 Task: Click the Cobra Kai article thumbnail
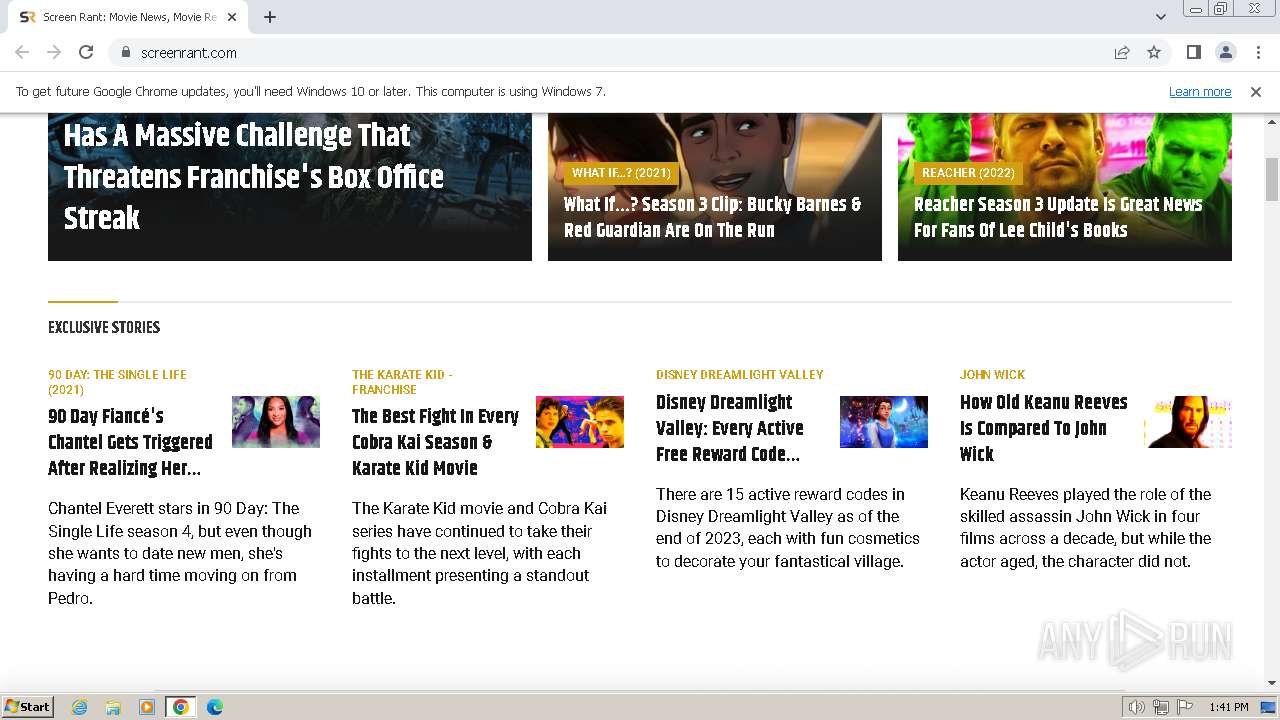[x=580, y=422]
